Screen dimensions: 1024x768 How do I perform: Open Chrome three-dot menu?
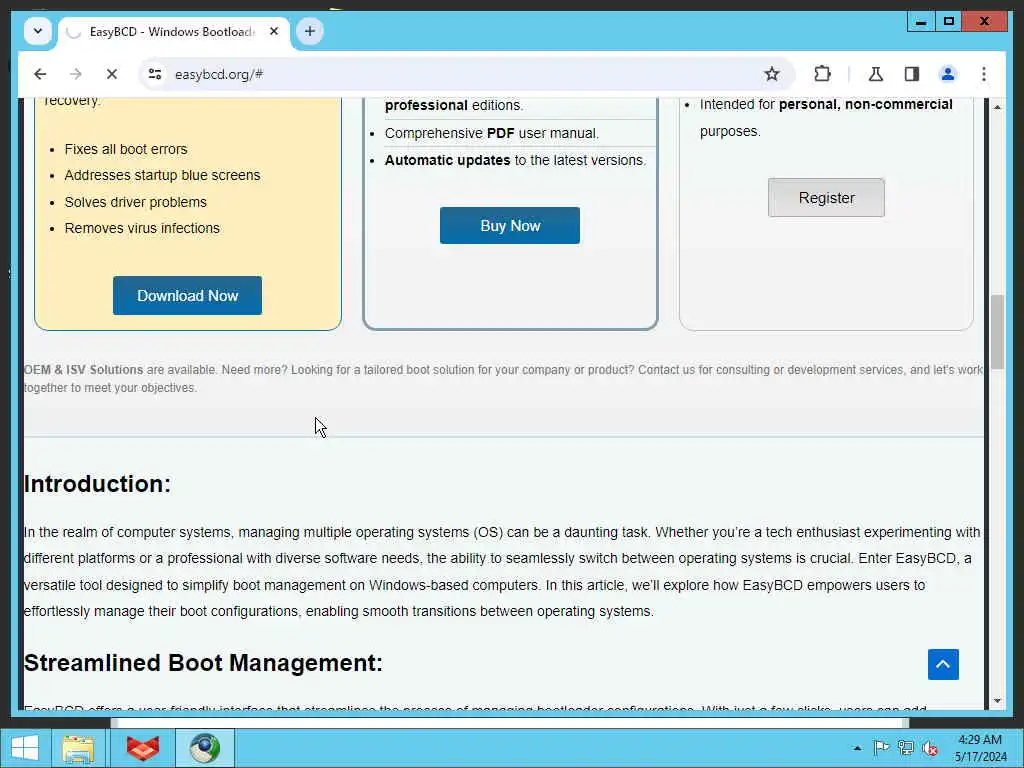[984, 74]
